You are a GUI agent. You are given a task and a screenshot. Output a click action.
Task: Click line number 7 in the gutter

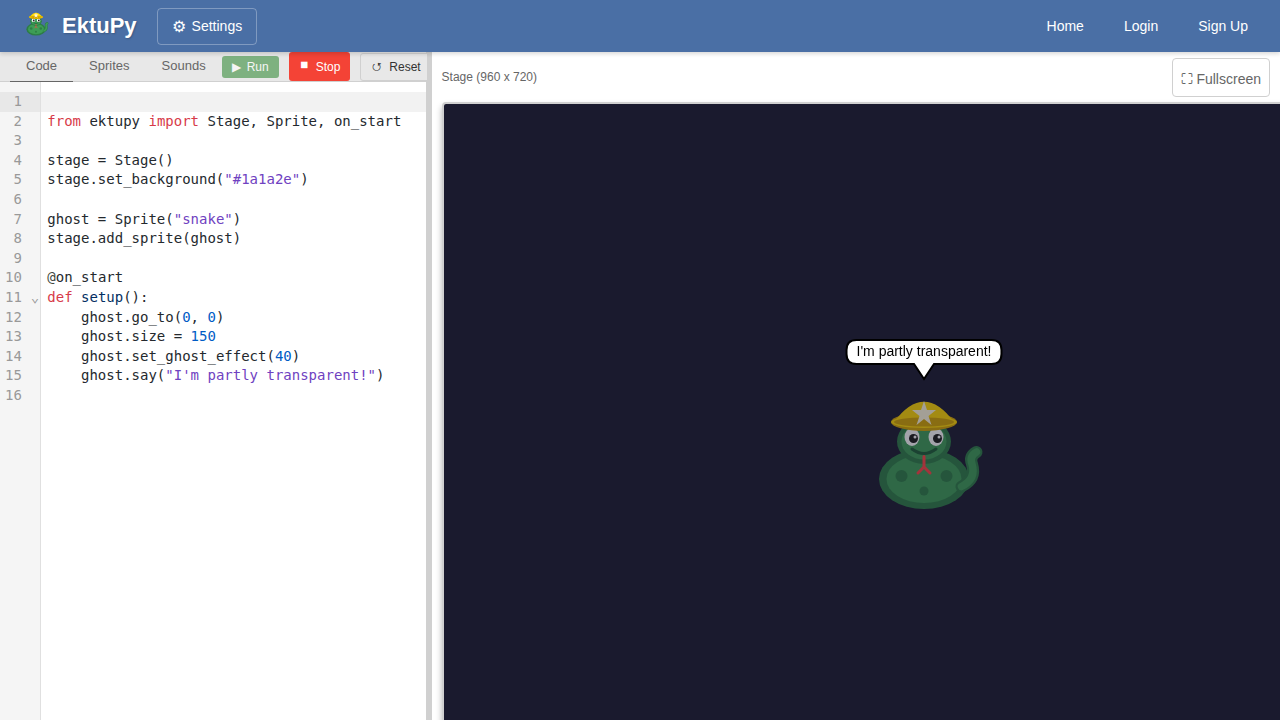(17, 219)
